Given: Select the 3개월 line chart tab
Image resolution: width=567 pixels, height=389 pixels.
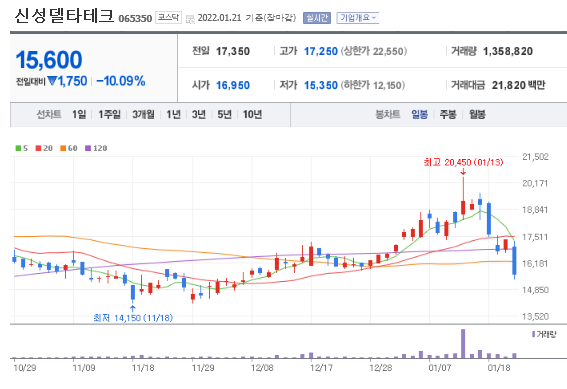Looking at the screenshot, I should coord(143,115).
